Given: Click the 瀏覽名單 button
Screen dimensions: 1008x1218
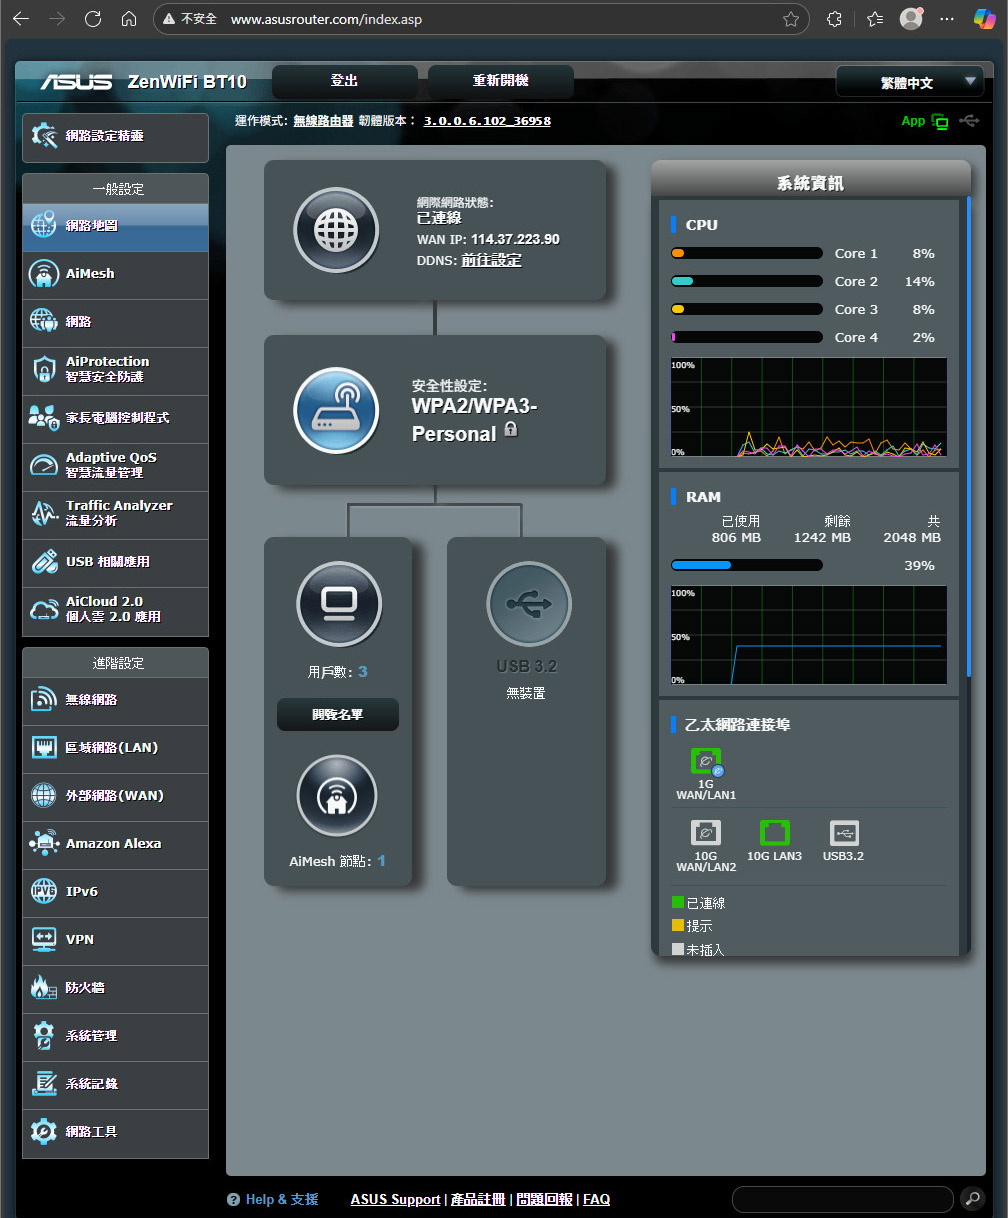Looking at the screenshot, I should click(x=338, y=715).
